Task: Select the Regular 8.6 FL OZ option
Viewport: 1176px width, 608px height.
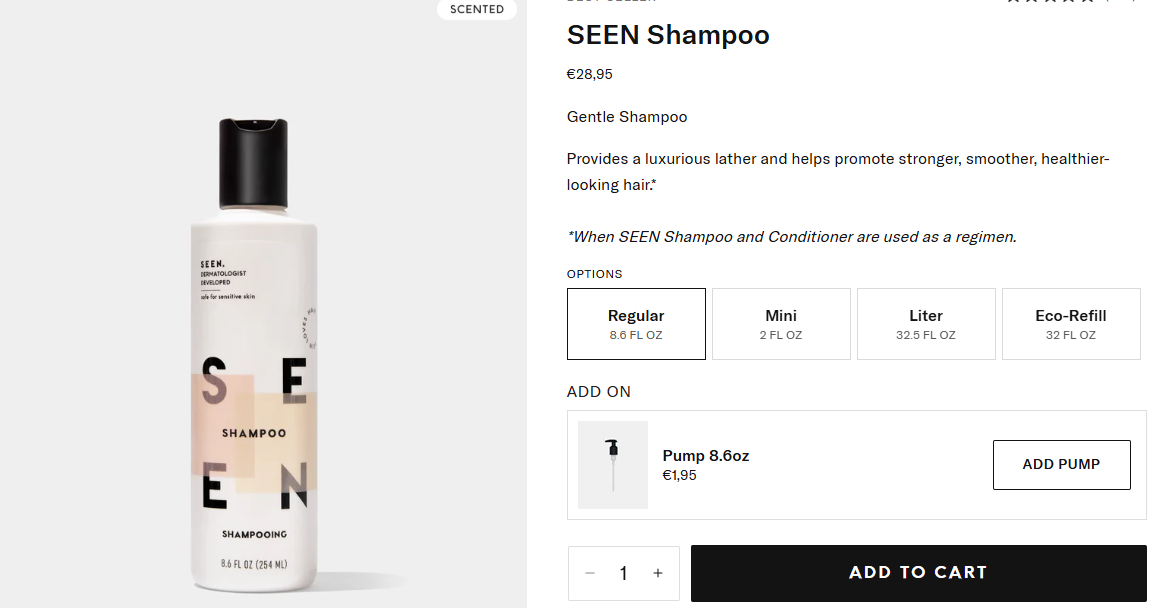Action: pyautogui.click(x=636, y=324)
